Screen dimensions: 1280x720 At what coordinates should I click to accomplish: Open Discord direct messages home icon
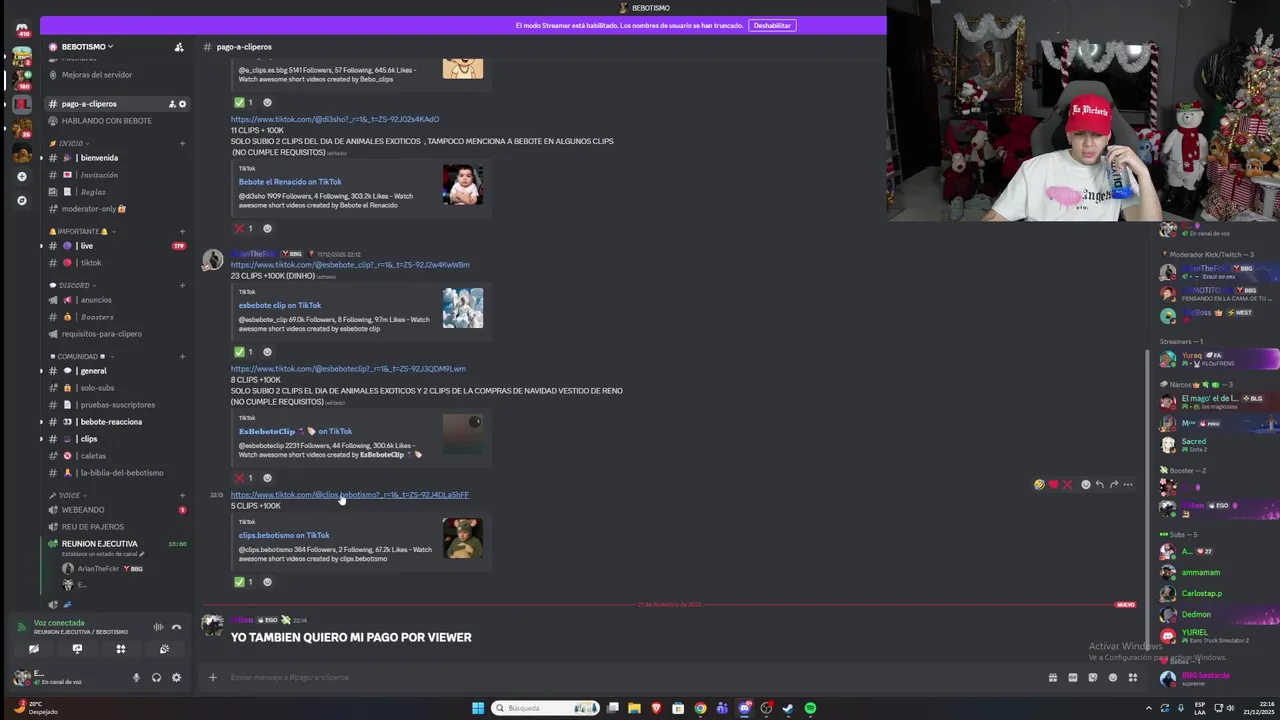click(x=22, y=29)
